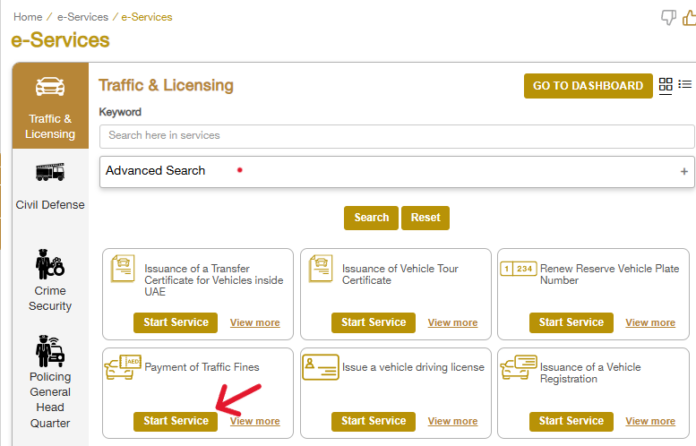Open the first e-Services breadcrumb
Screen dimensions: 696x446
tap(83, 17)
